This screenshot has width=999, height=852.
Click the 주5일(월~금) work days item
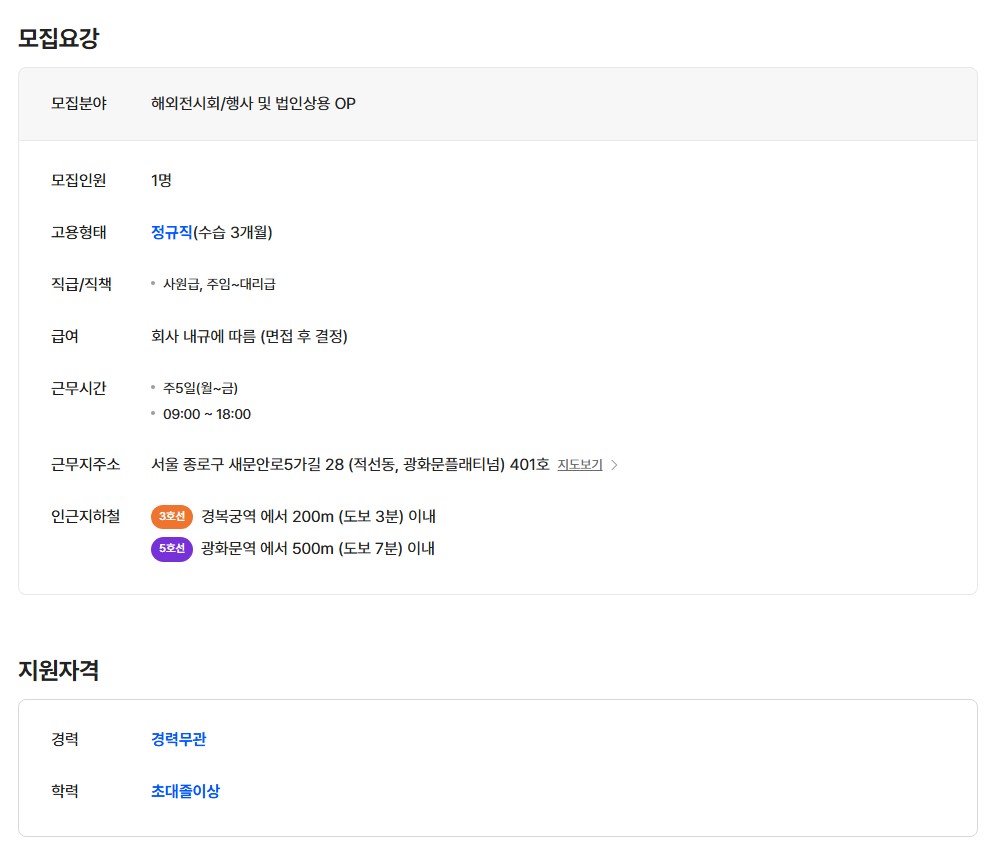click(x=200, y=388)
